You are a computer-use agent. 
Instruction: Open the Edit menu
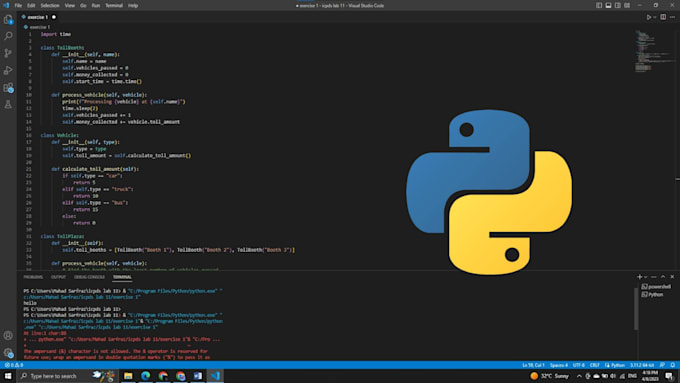31,6
